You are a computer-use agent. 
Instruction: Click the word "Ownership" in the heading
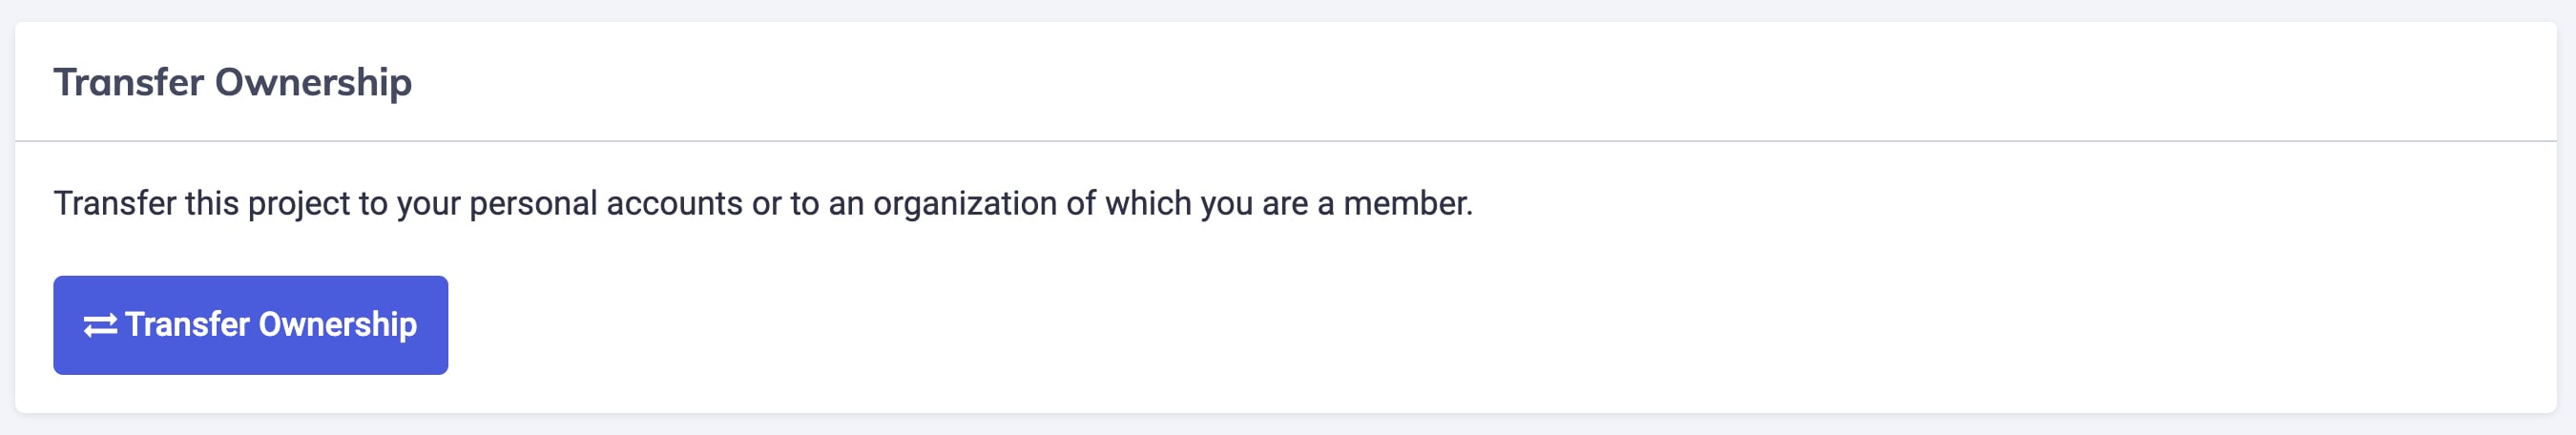tap(313, 82)
